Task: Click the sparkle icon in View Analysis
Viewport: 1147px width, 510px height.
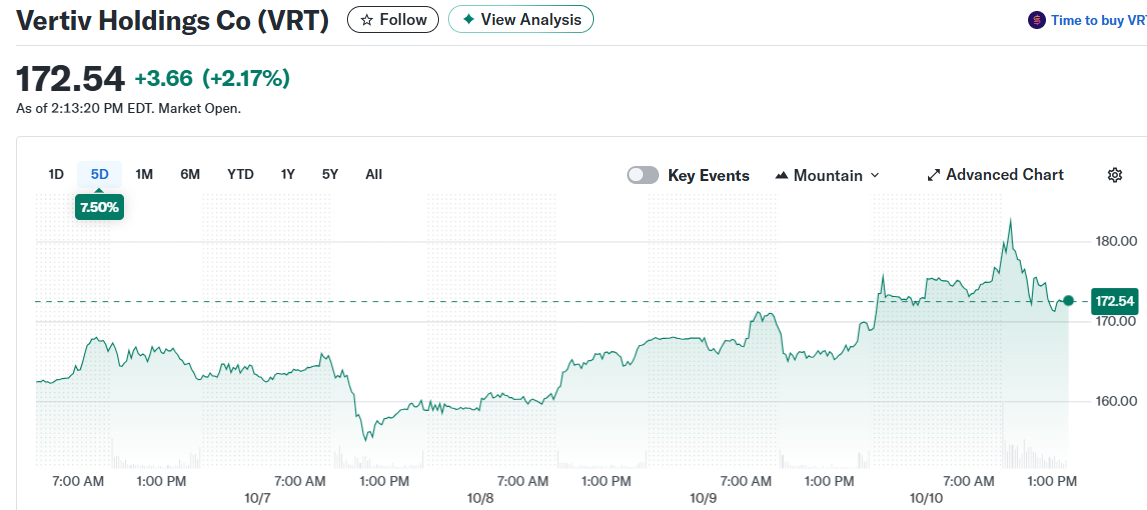Action: (468, 20)
